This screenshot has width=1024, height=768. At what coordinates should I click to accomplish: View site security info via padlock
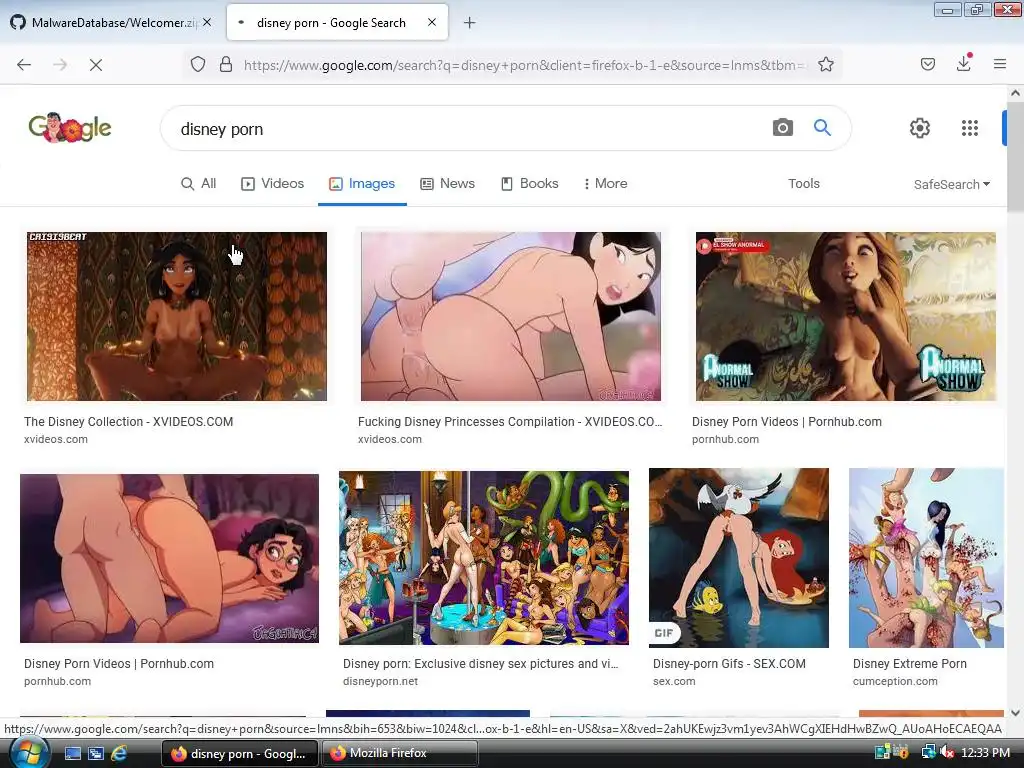click(x=226, y=65)
